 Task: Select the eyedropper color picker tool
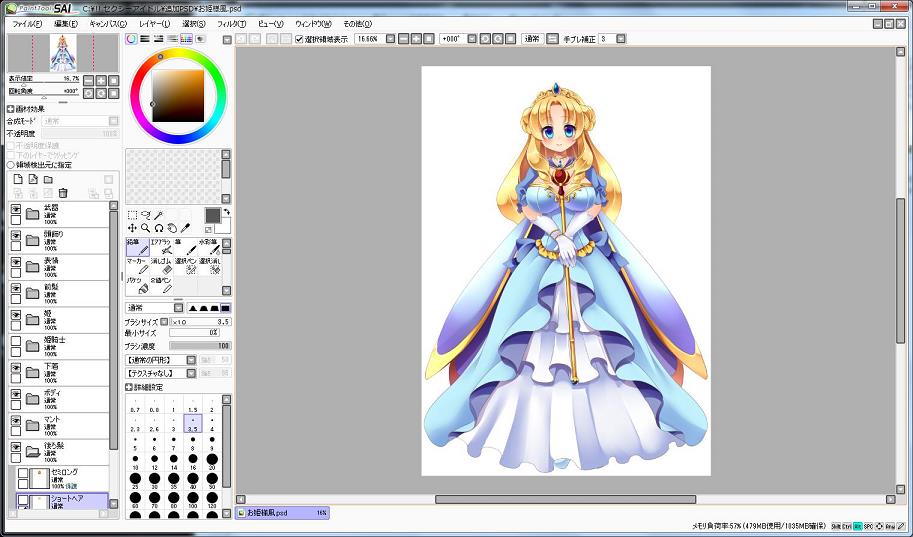[185, 228]
